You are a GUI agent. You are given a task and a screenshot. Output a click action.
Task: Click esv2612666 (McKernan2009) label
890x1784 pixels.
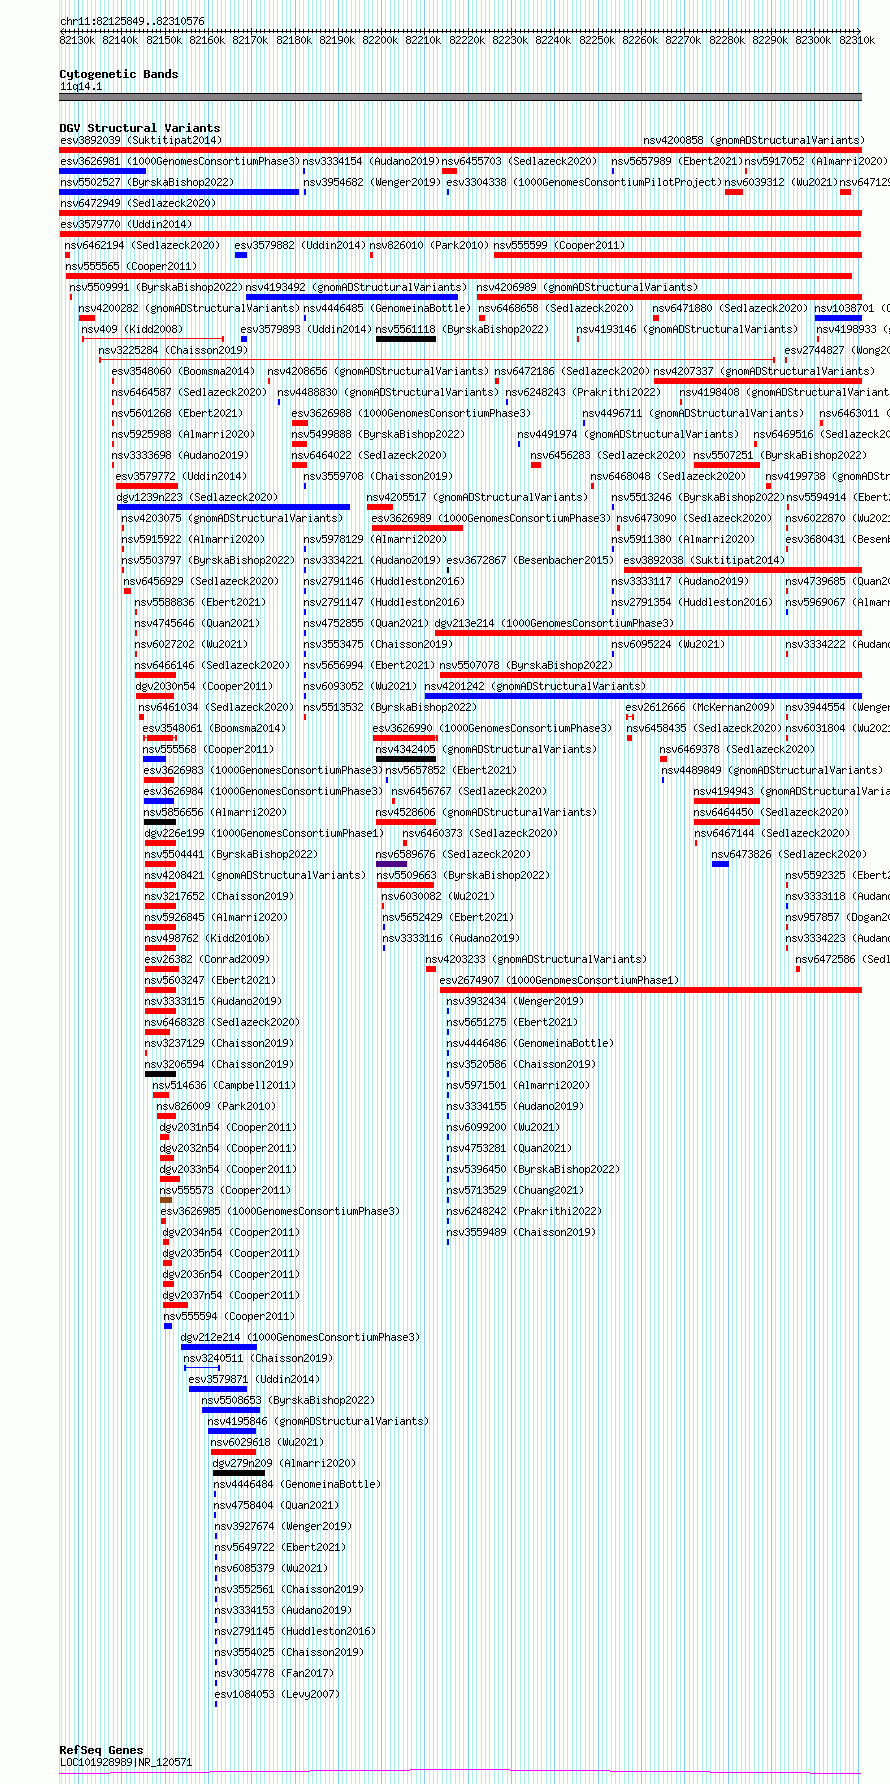[x=700, y=708]
